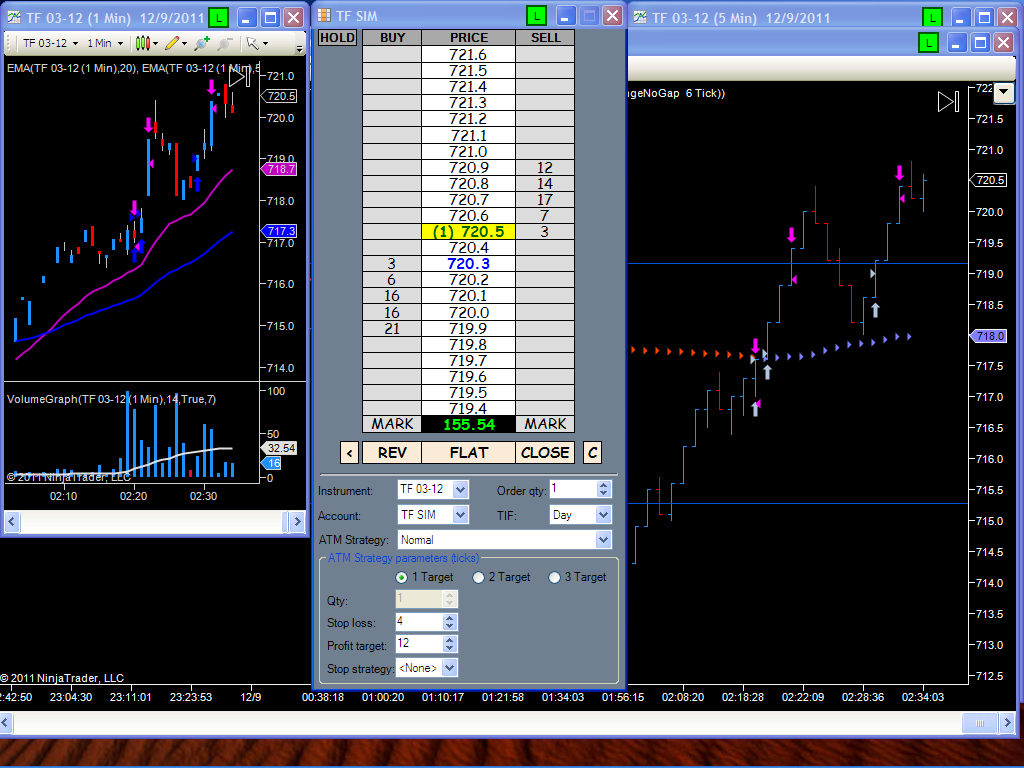Click the sell-side MARK button

point(545,424)
